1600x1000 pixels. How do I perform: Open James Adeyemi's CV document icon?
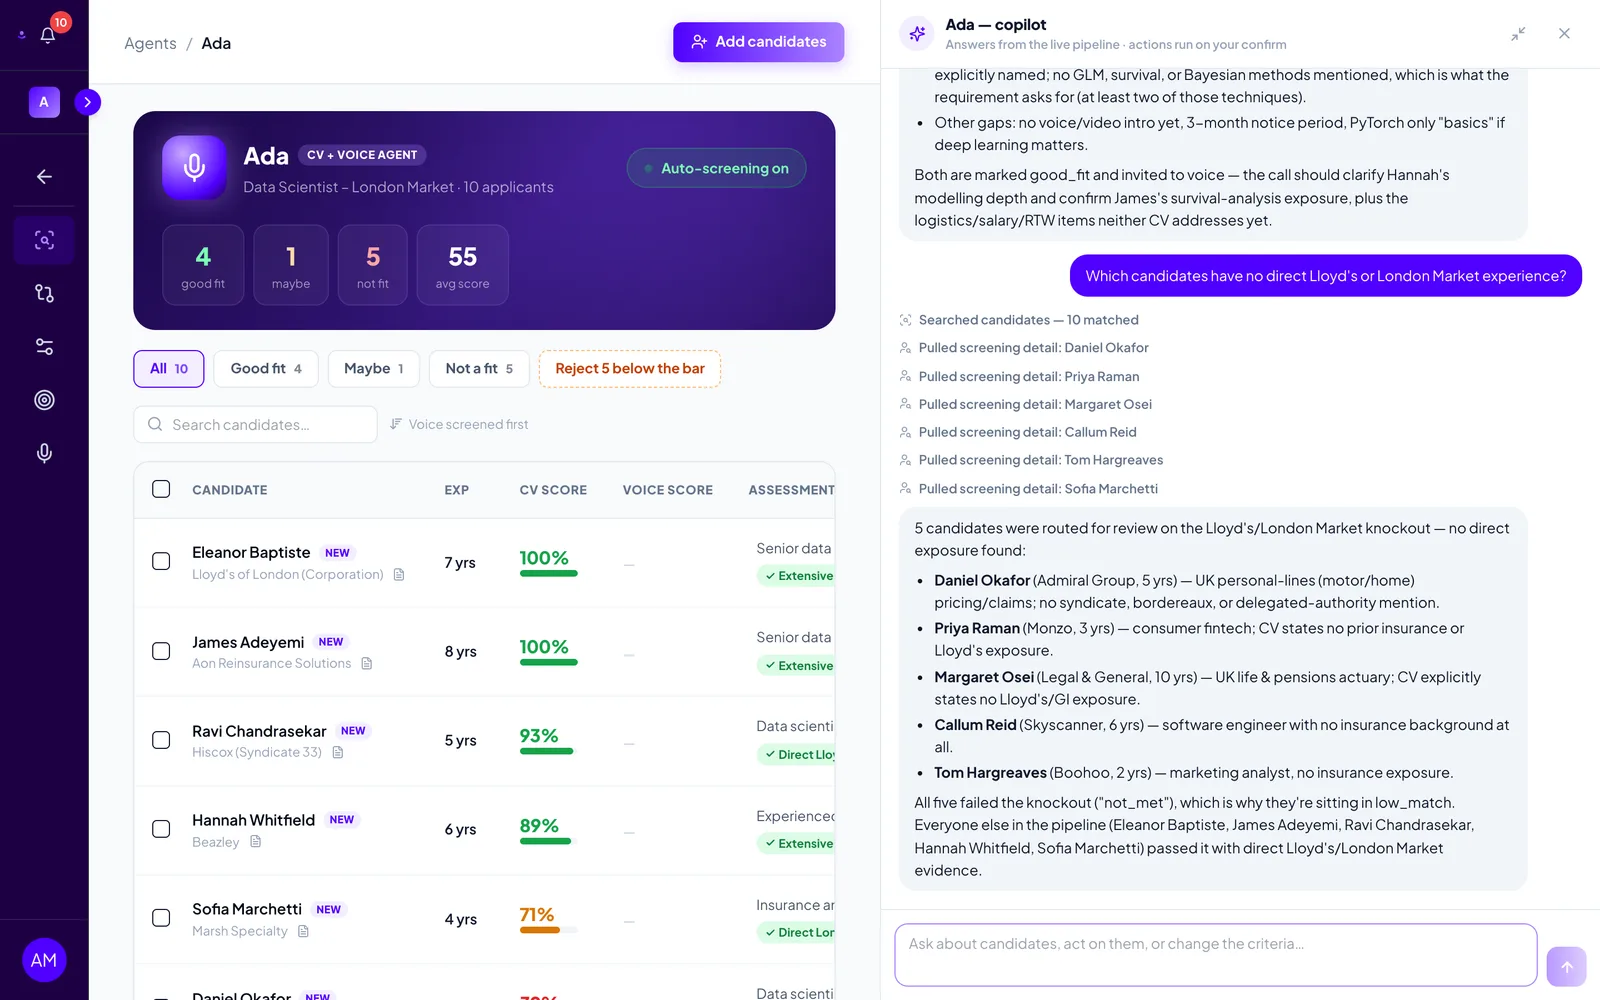pyautogui.click(x=367, y=664)
